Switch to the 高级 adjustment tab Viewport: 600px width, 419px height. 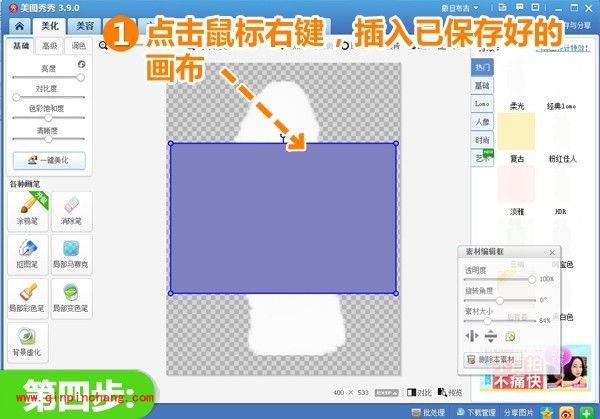pos(49,46)
